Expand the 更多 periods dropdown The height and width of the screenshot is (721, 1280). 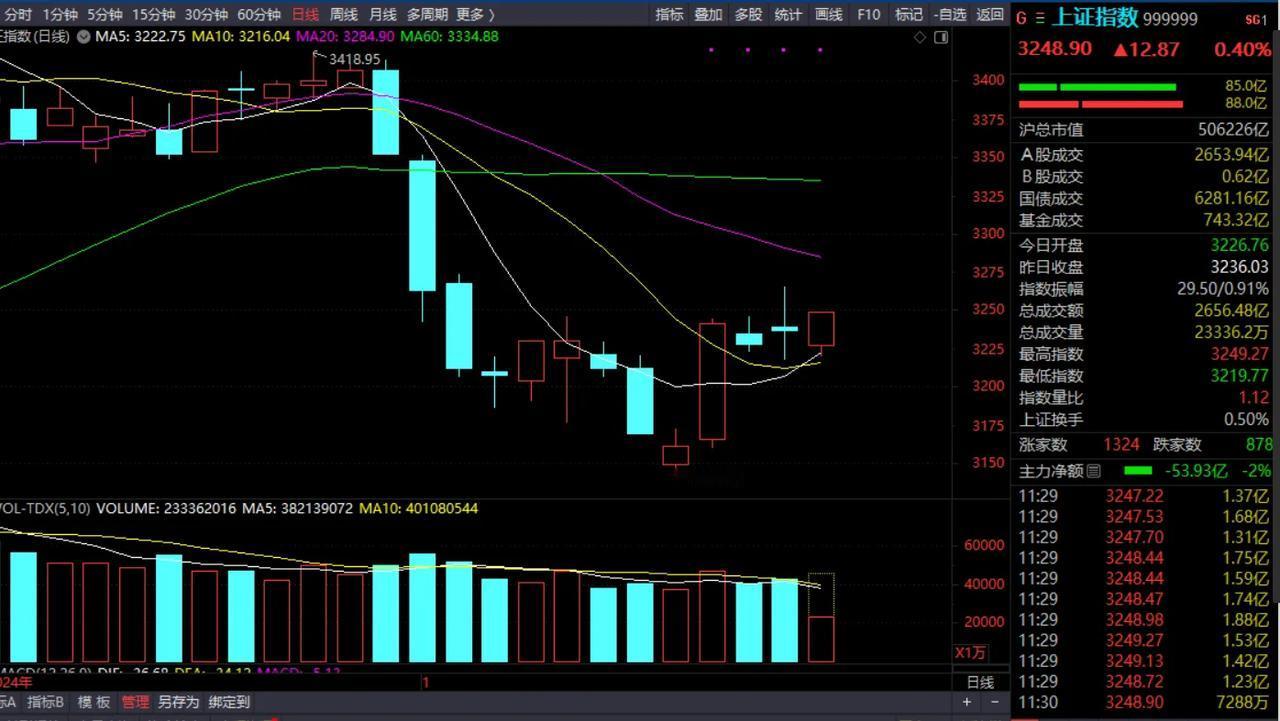(x=474, y=14)
